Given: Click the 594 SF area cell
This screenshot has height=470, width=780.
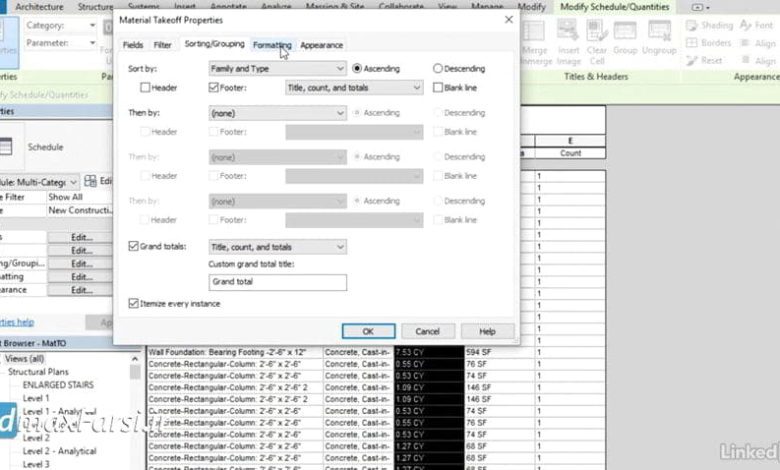Looking at the screenshot, I should point(499,352).
